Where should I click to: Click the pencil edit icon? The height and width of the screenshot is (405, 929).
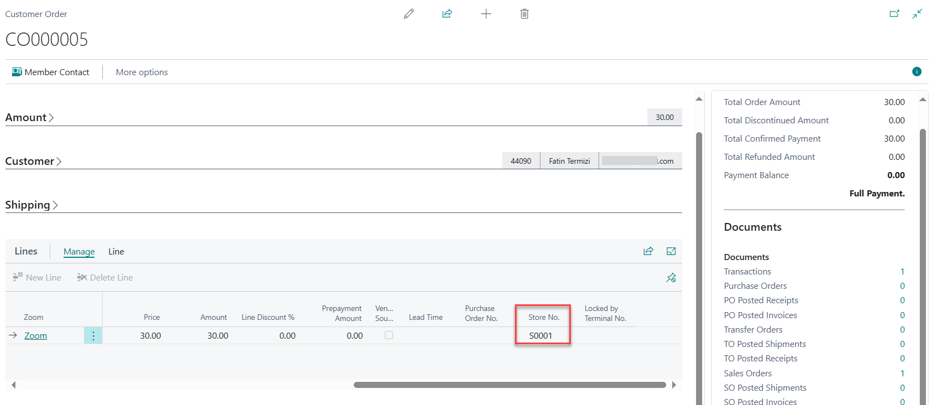(x=409, y=14)
